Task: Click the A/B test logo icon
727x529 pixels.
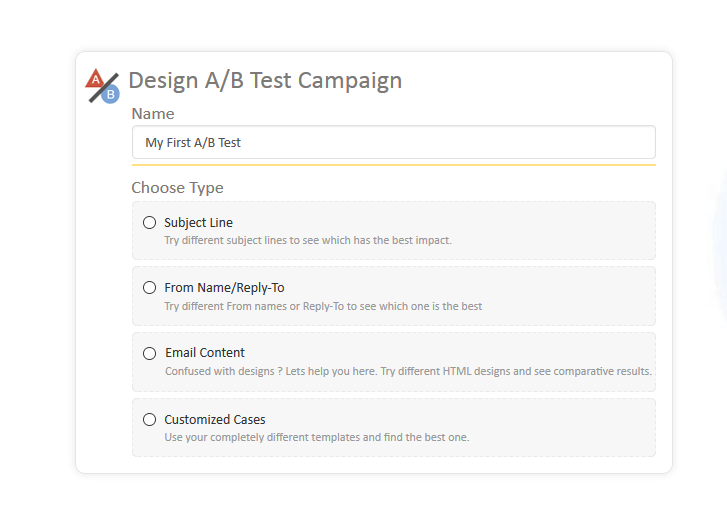Action: [102, 85]
